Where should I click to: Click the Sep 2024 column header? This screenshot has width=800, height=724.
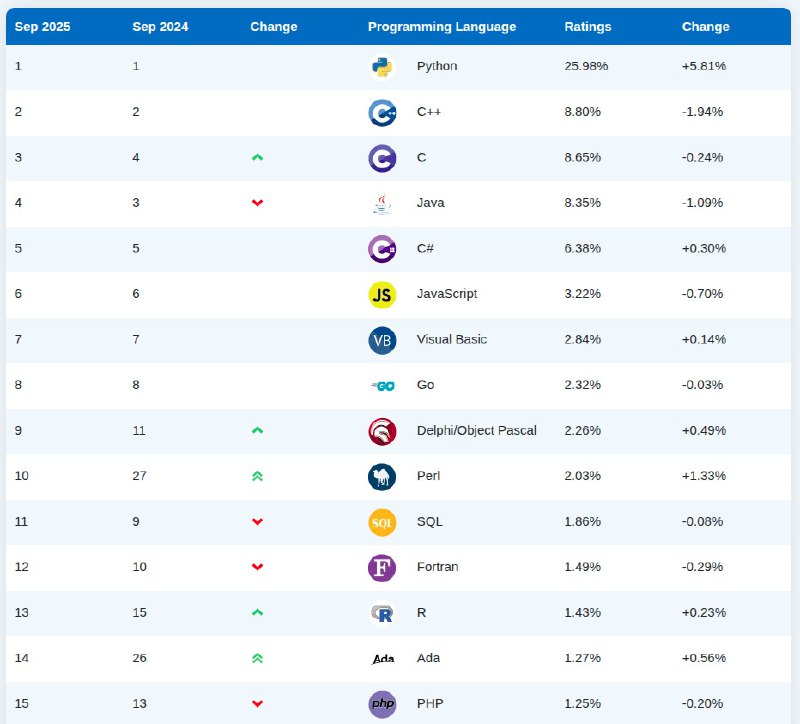[160, 27]
